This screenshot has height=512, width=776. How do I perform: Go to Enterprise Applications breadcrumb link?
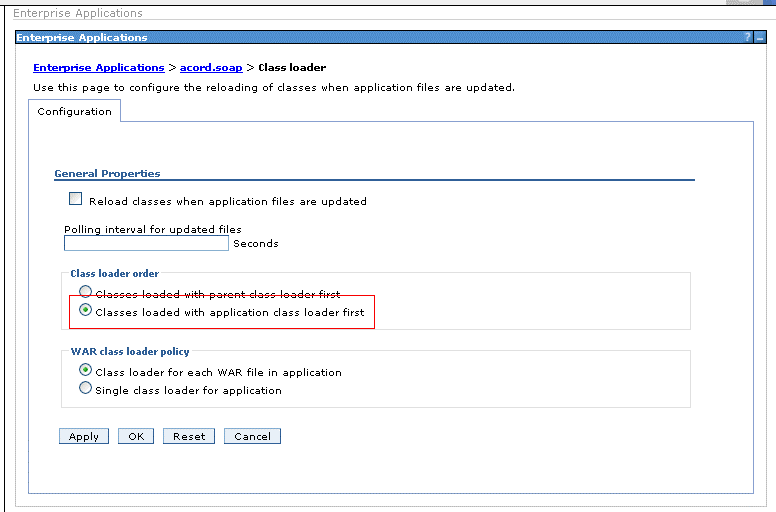coord(98,68)
